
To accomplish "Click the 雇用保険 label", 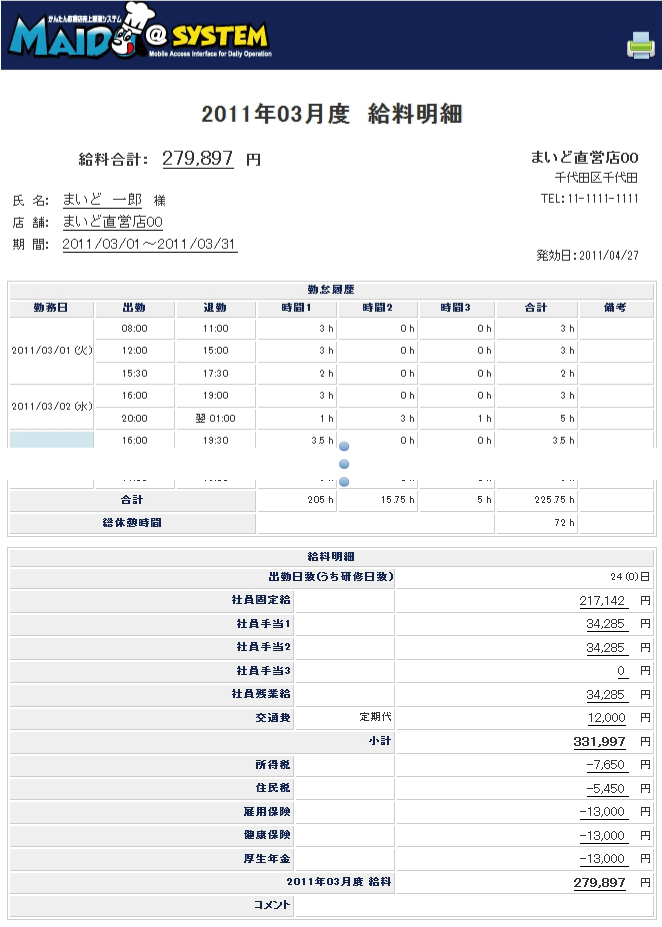I will click(267, 812).
